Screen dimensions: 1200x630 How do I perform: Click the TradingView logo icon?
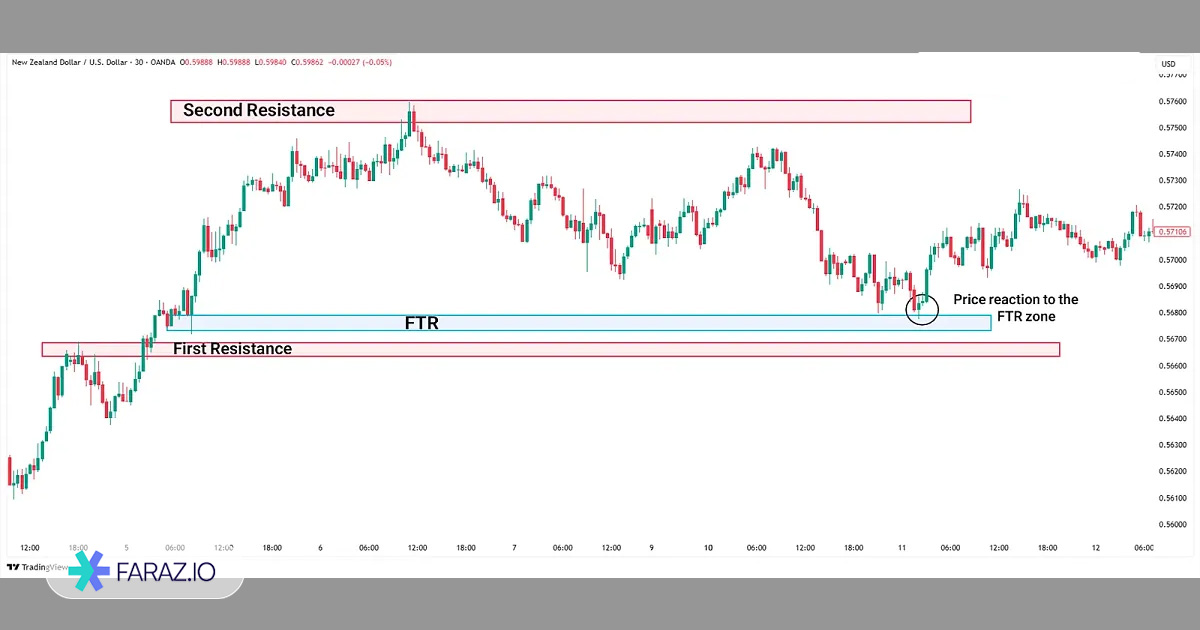[x=13, y=567]
